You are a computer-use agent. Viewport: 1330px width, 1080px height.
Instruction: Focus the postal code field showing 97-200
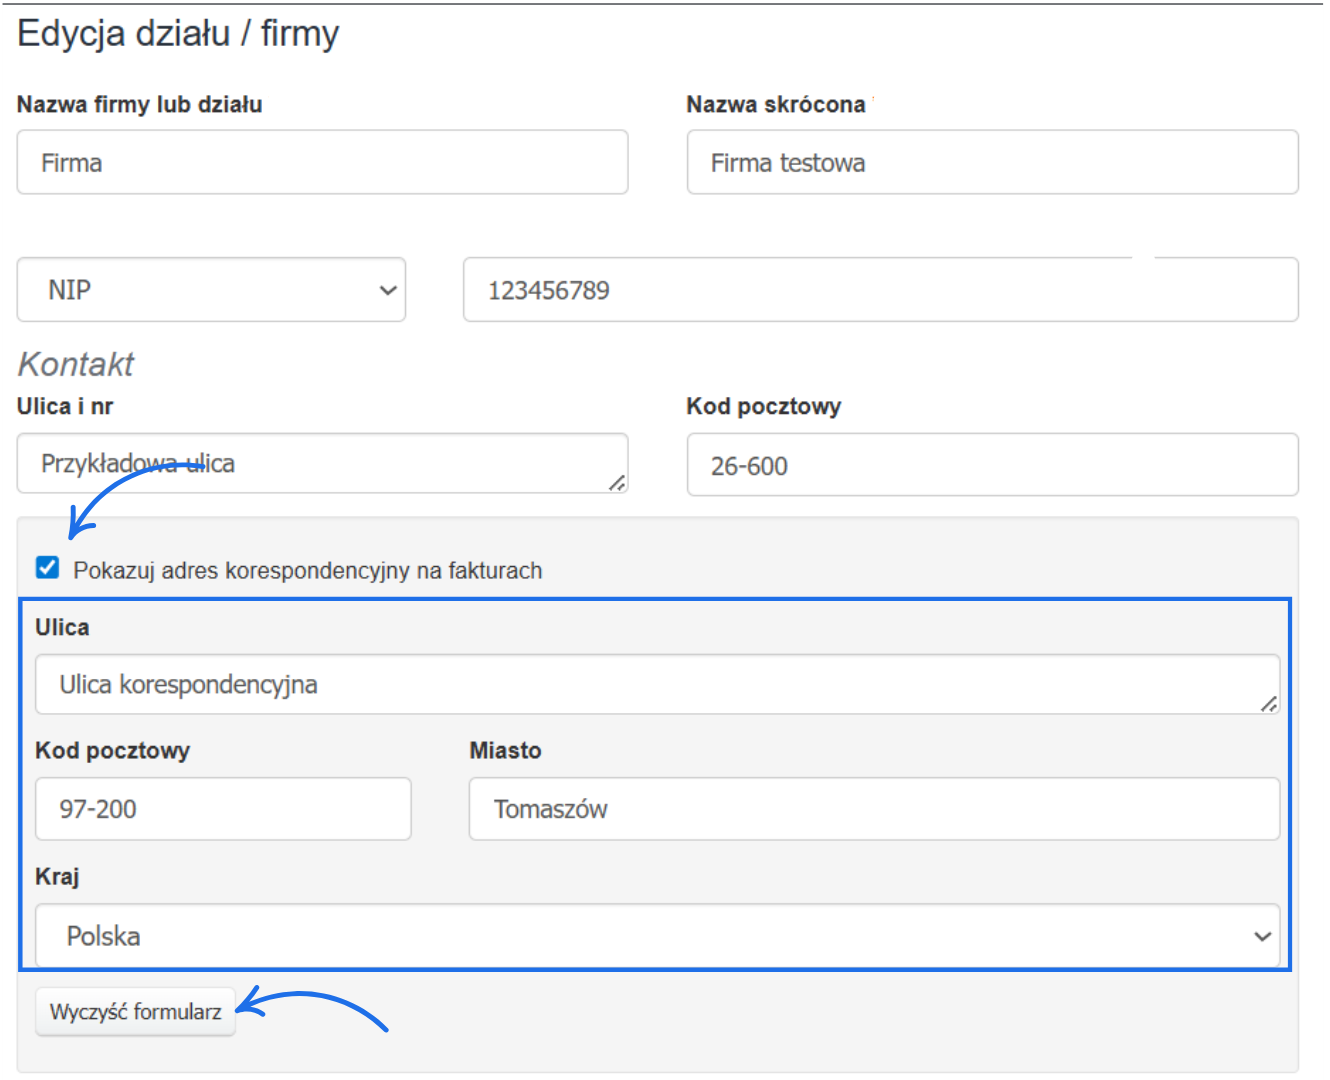(x=223, y=809)
